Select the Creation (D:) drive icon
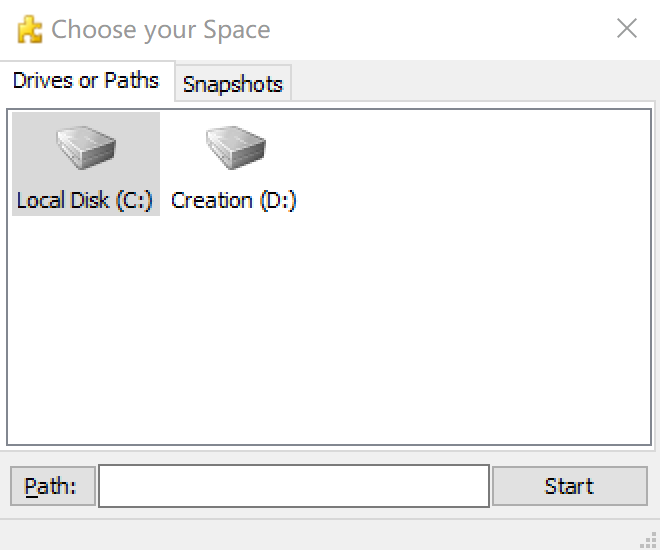660x550 pixels. 235,148
